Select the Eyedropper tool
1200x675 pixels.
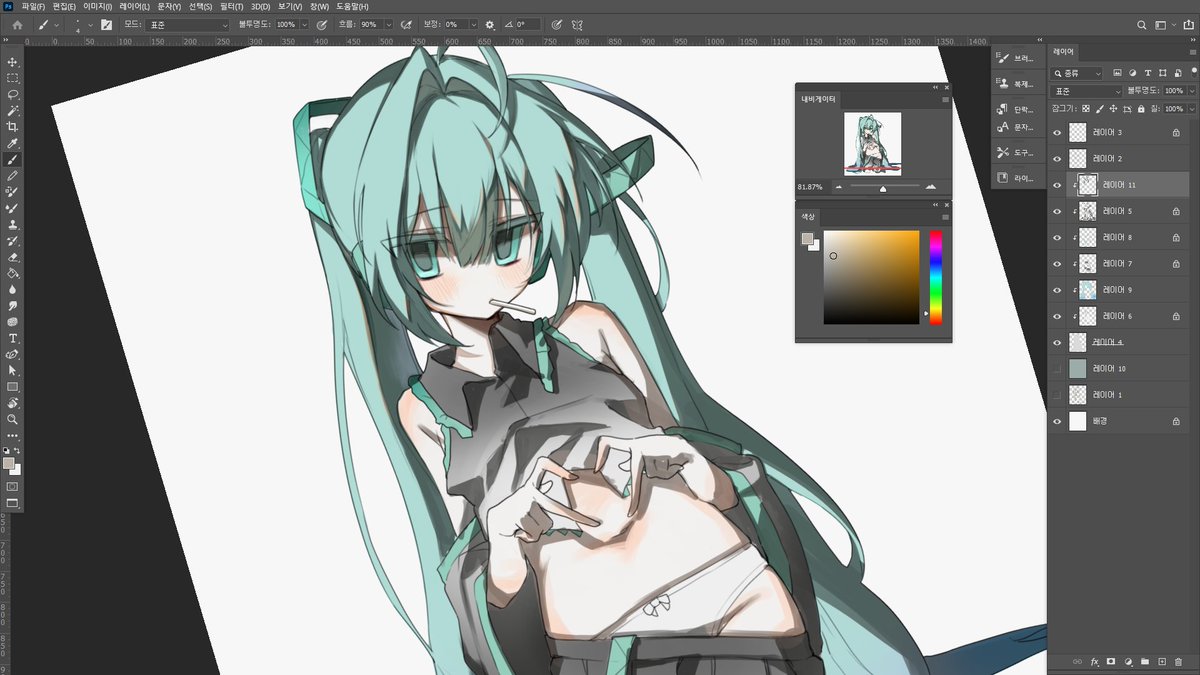pos(13,143)
